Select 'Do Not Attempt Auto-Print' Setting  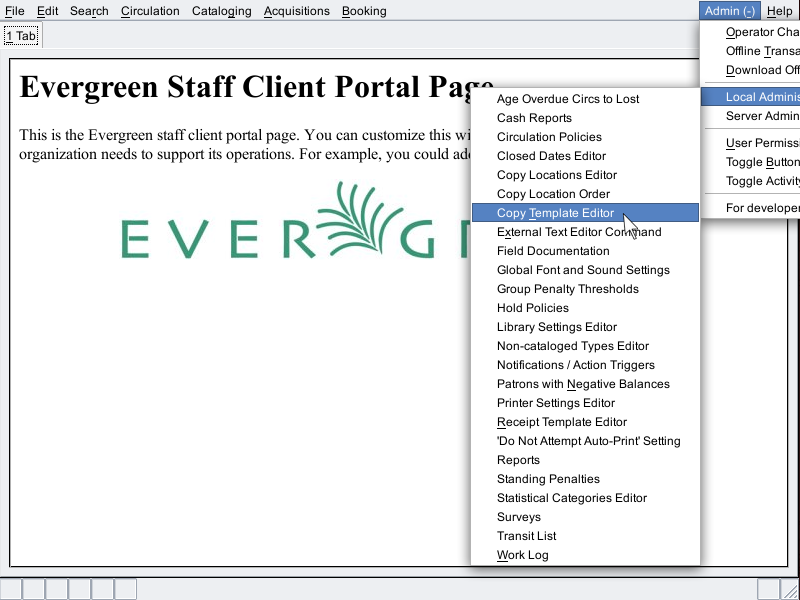(585, 441)
